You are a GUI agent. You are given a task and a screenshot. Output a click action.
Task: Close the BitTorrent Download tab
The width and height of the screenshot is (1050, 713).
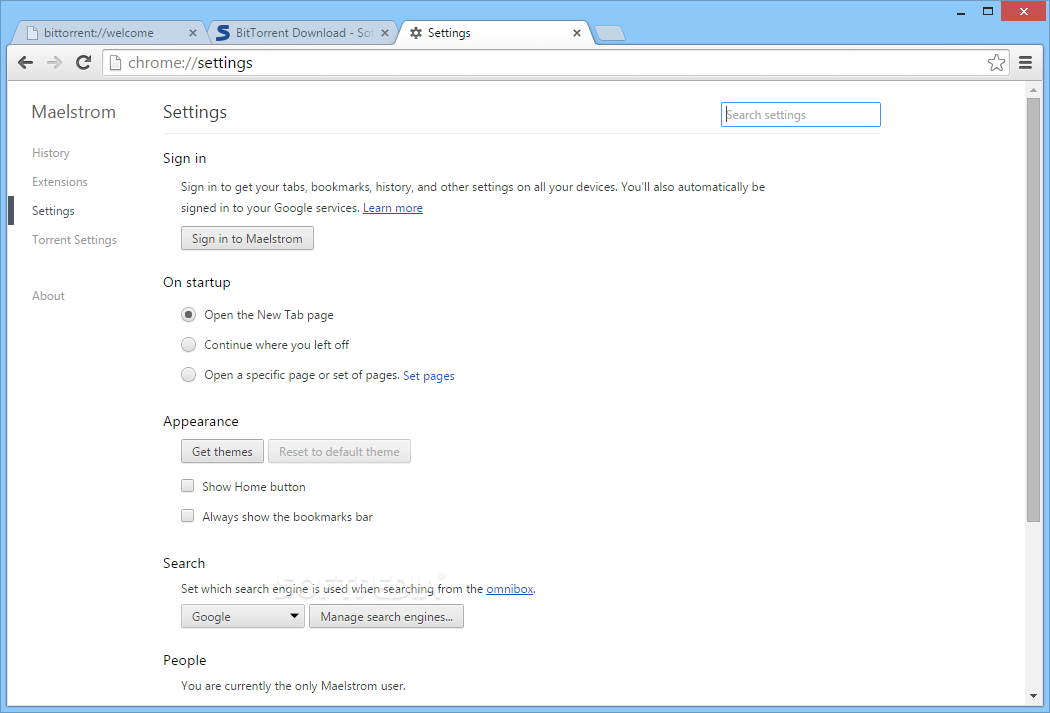385,33
